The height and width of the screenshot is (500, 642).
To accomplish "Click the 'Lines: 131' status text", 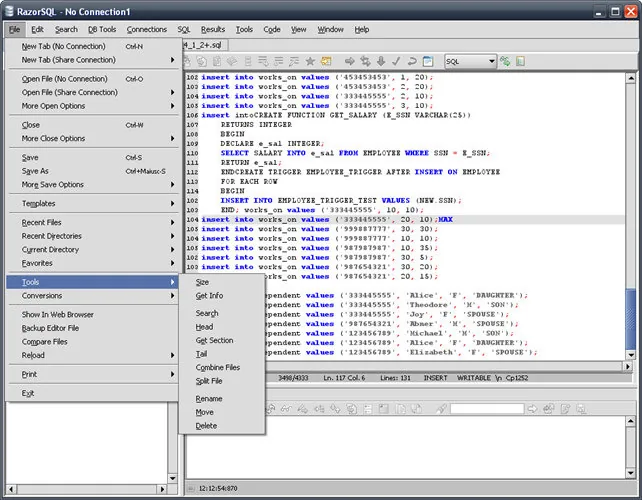I will coord(395,378).
